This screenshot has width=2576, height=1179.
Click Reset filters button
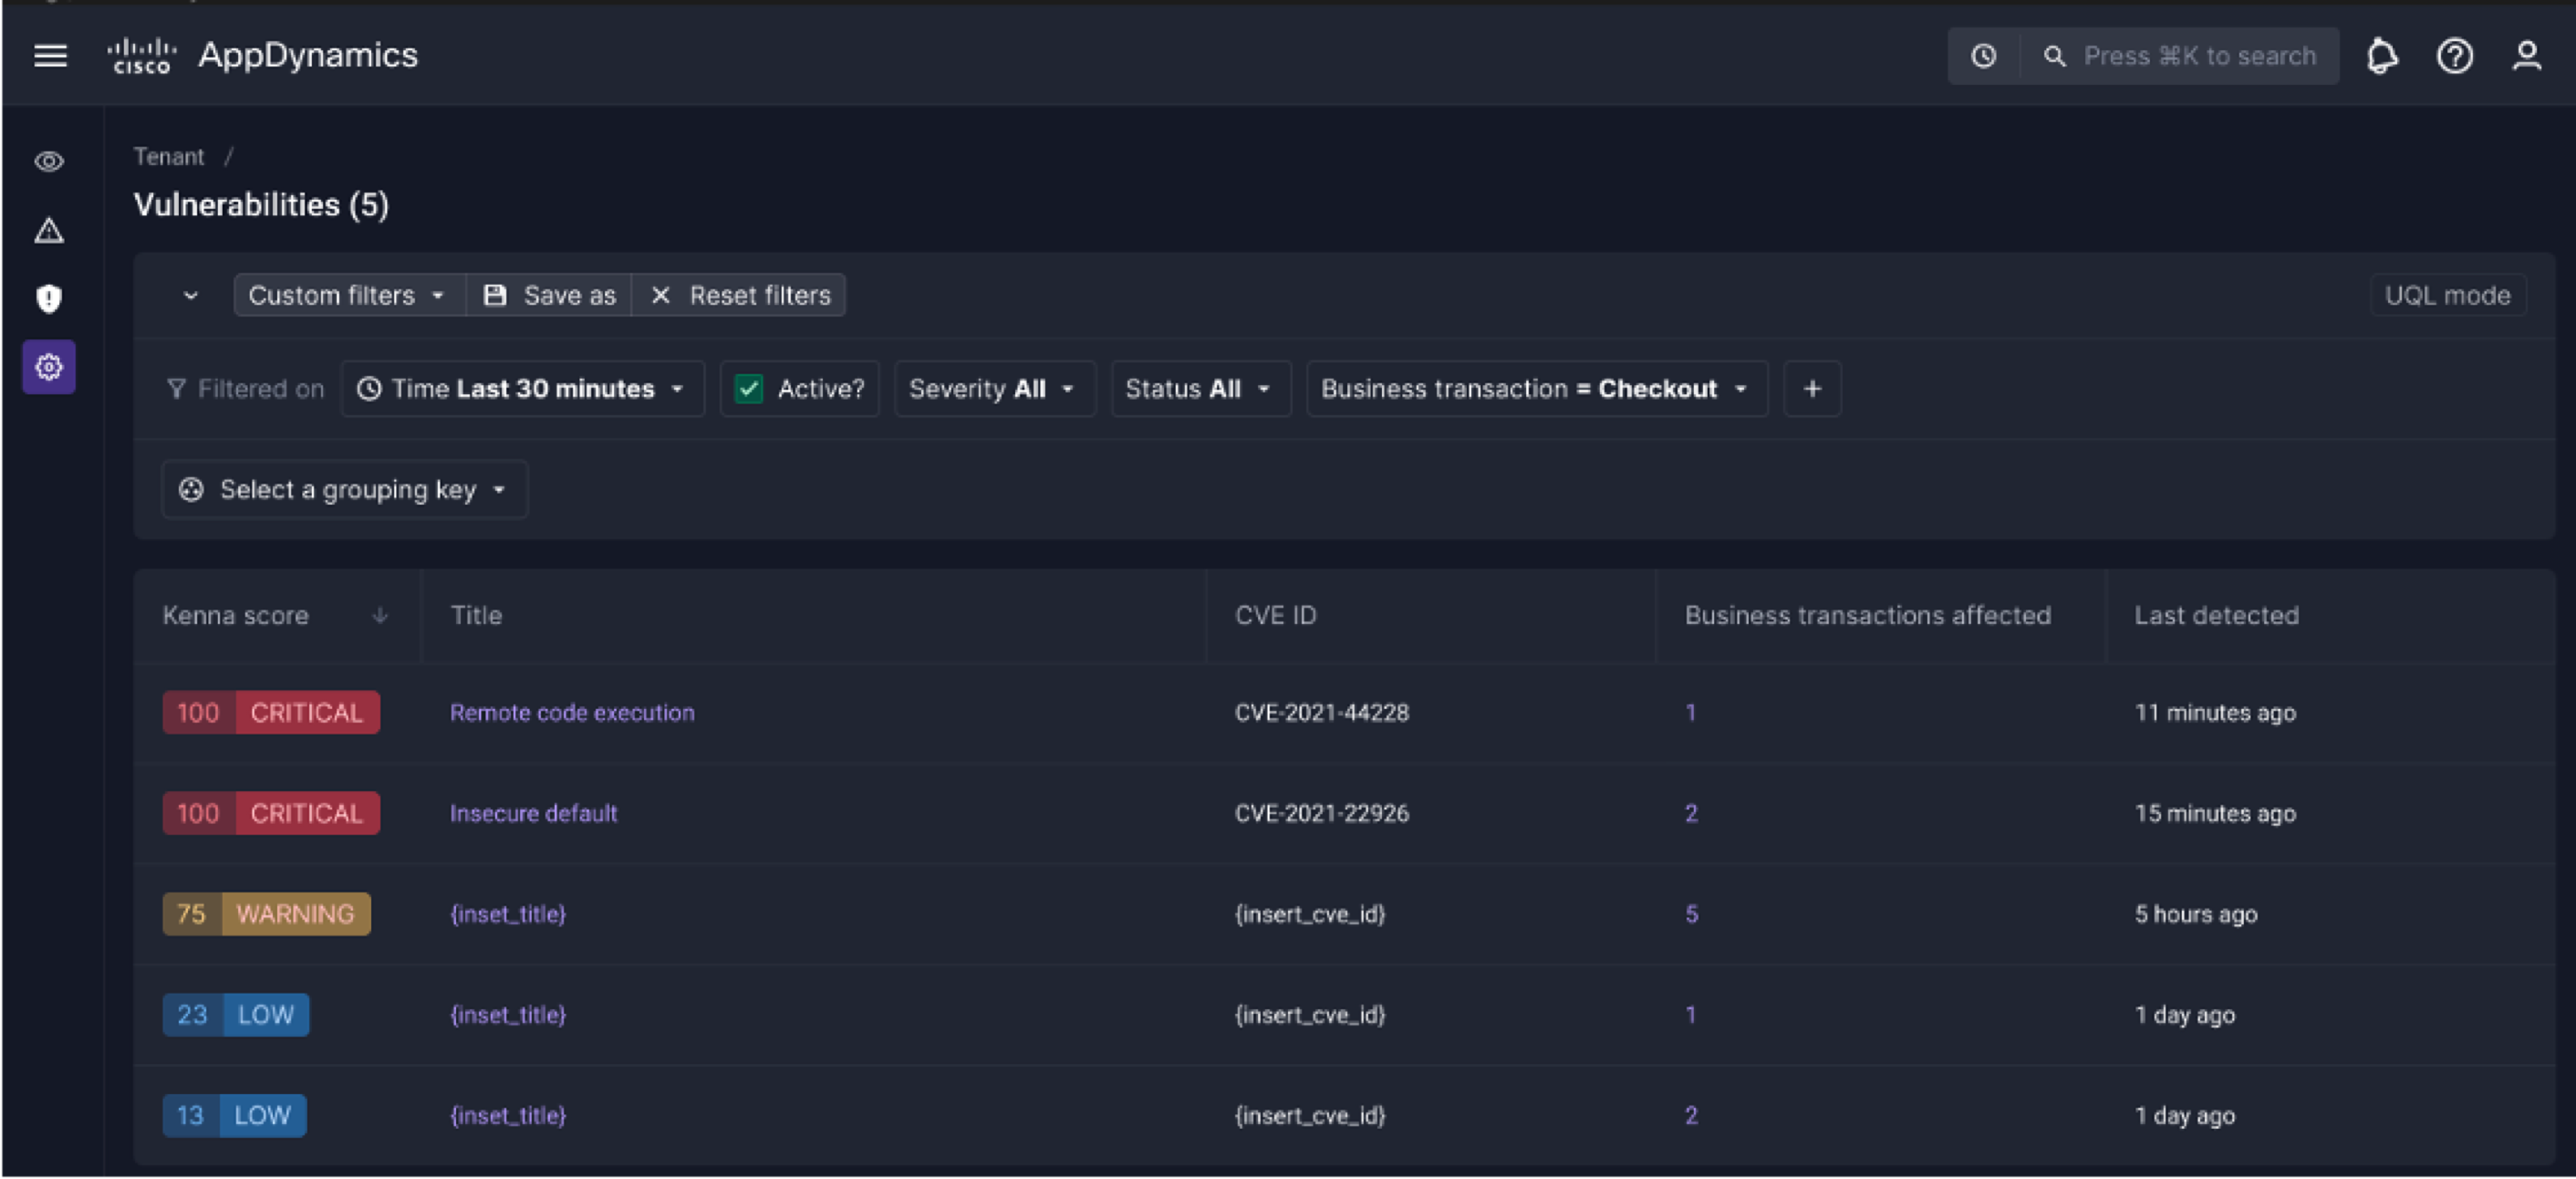point(741,295)
